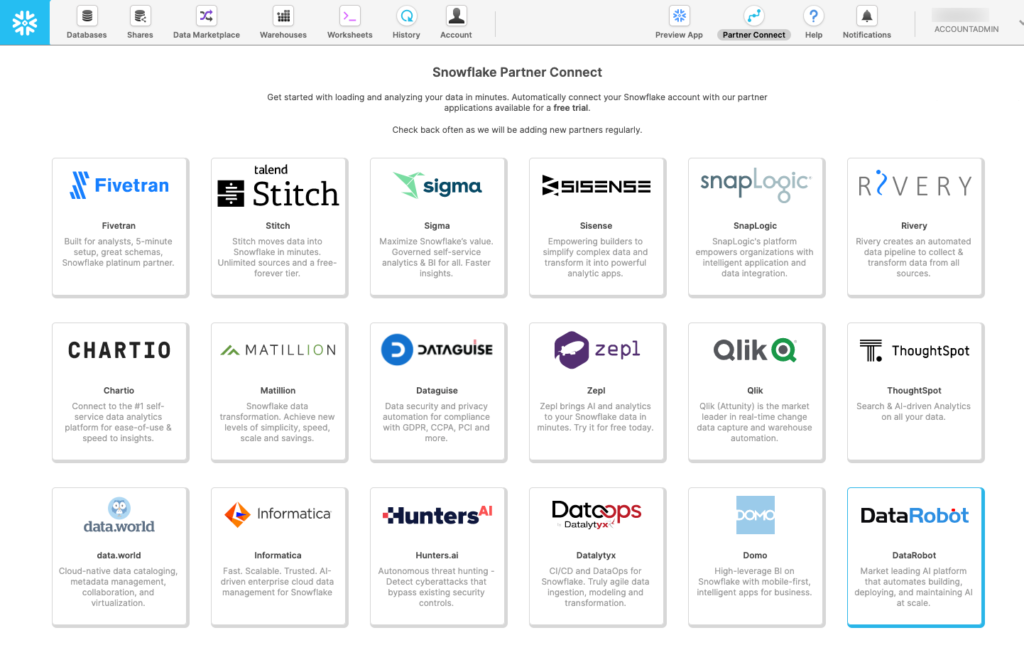Screen dimensions: 1024x650
Task: Launch the Preview App icon
Action: click(679, 16)
